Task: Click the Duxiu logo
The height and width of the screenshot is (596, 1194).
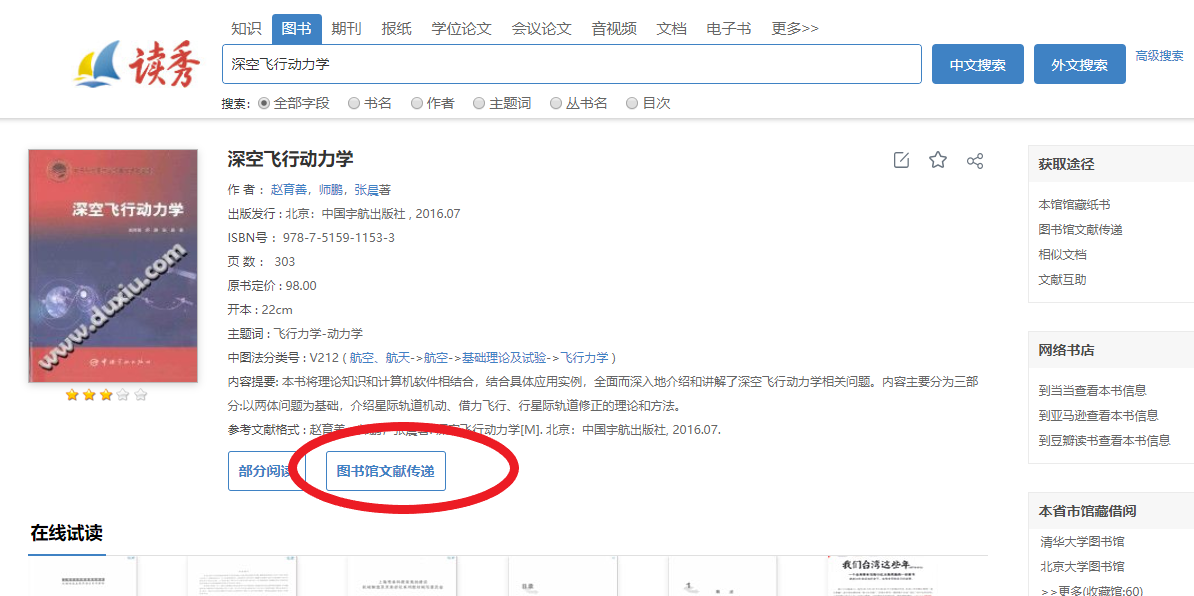Action: click(x=137, y=65)
